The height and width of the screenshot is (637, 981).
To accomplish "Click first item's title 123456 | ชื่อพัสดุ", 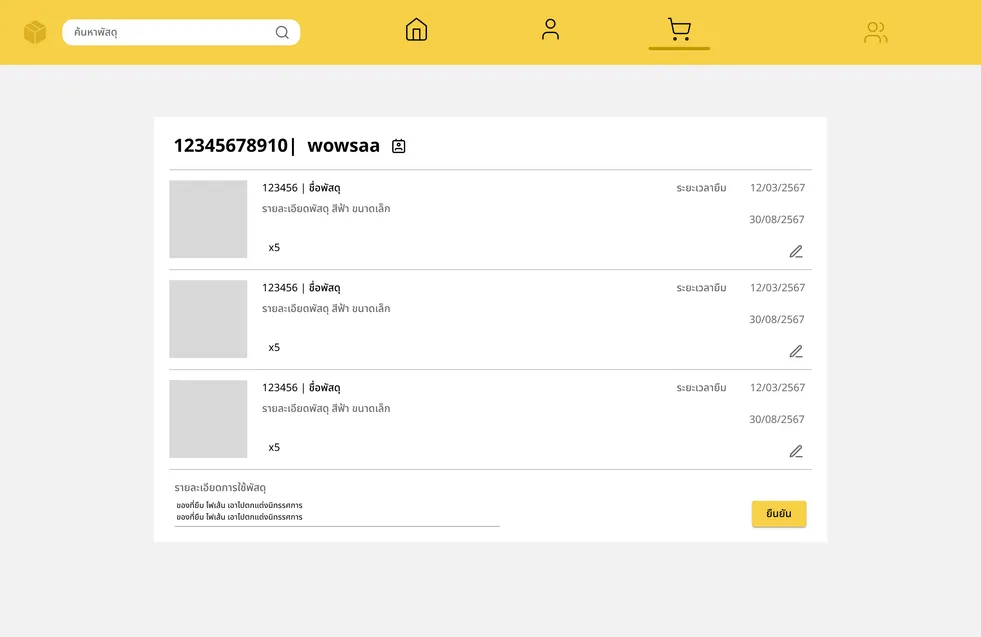I will point(301,188).
